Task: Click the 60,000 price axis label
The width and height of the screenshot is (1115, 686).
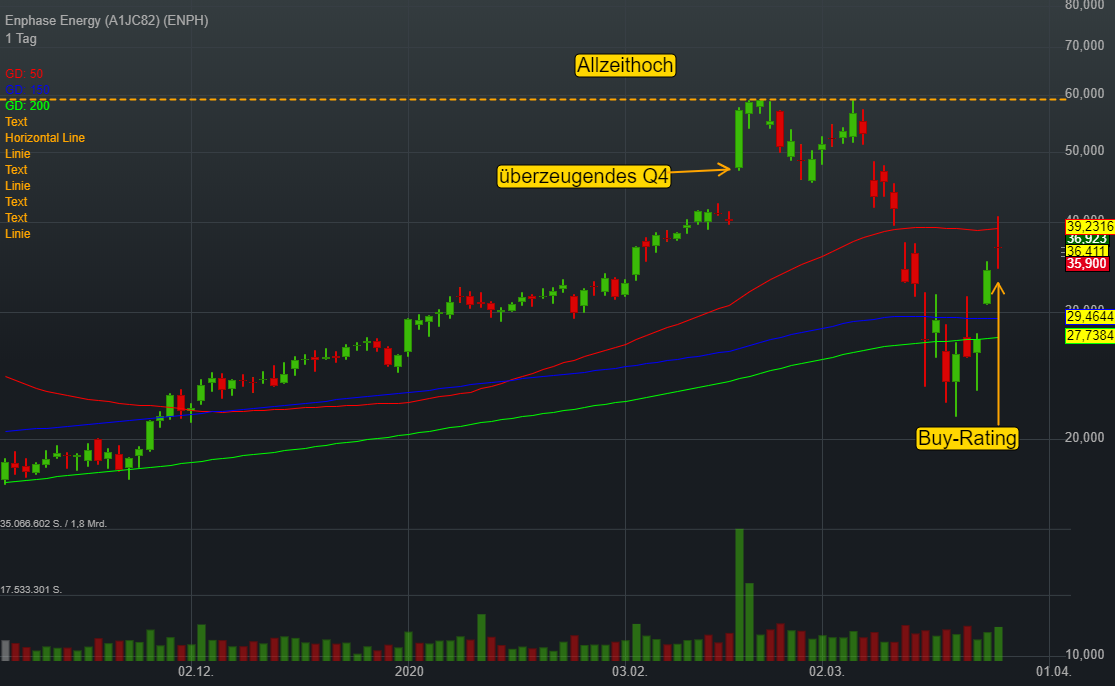Action: [x=1084, y=94]
